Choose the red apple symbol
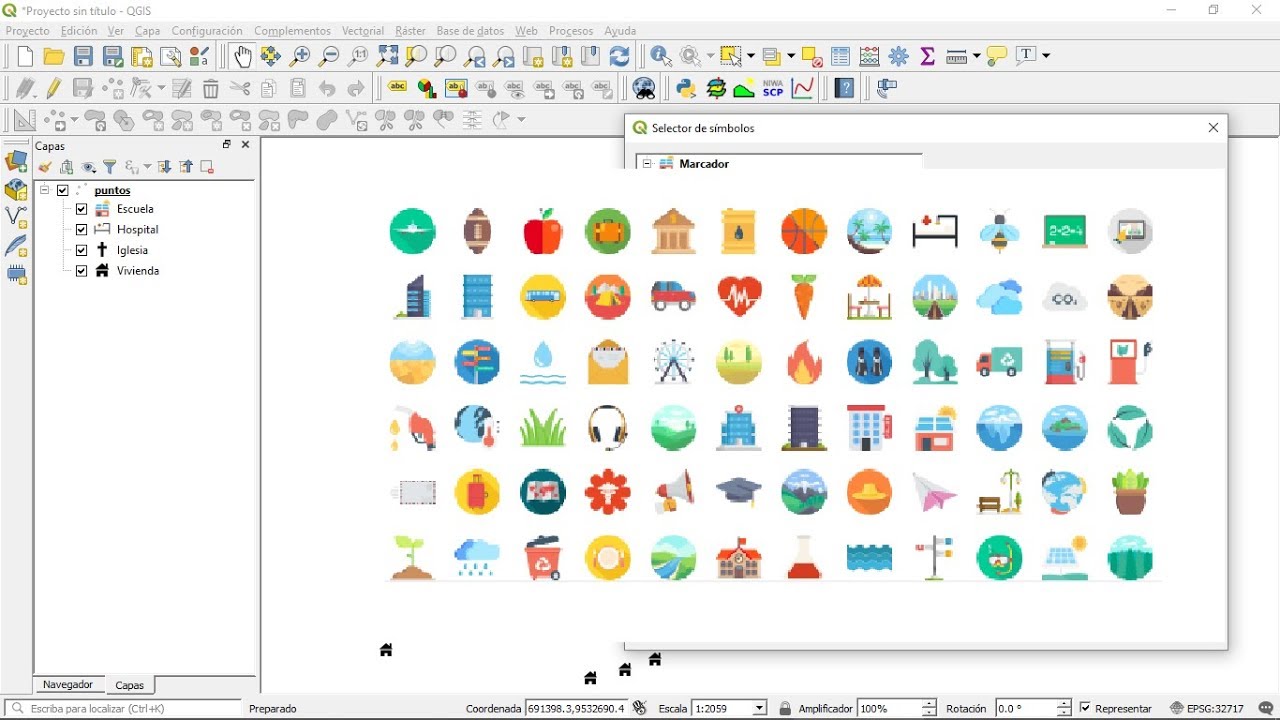This screenshot has height=720, width=1280. coord(543,231)
